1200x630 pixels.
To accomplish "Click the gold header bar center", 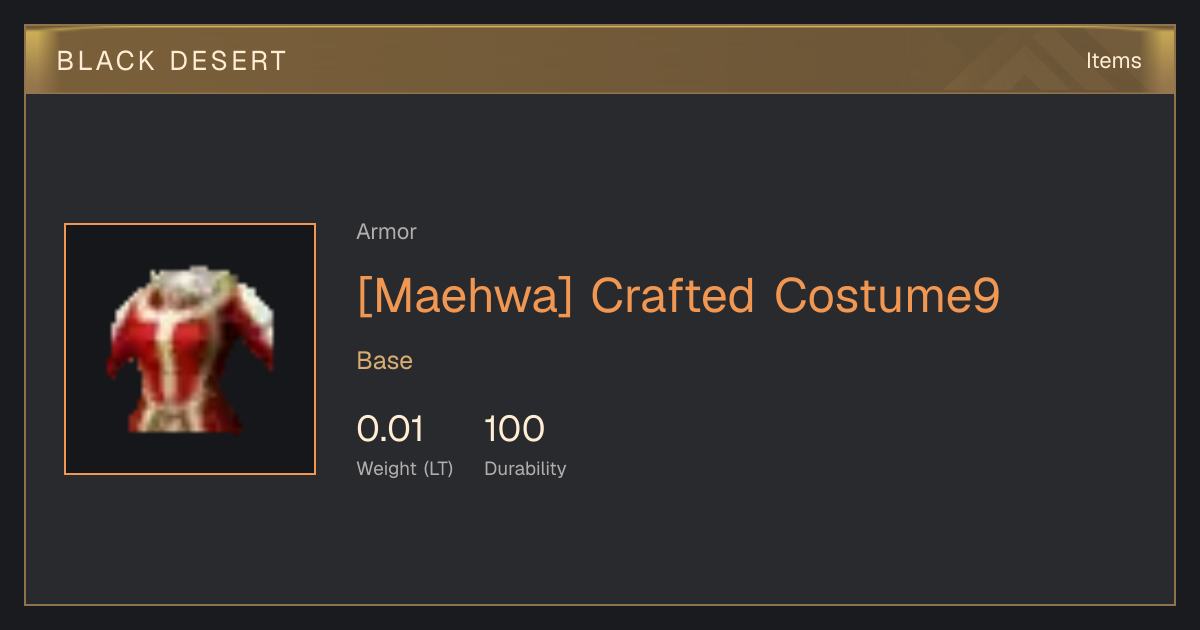I will (600, 60).
